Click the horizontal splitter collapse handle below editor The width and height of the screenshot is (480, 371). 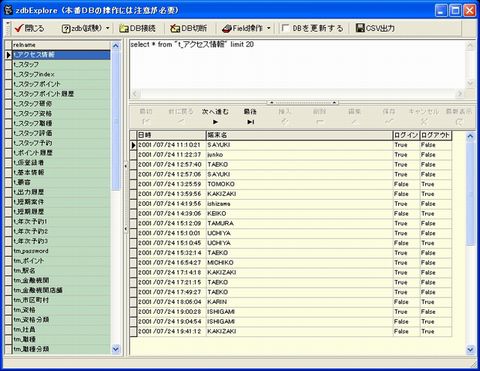[303, 102]
